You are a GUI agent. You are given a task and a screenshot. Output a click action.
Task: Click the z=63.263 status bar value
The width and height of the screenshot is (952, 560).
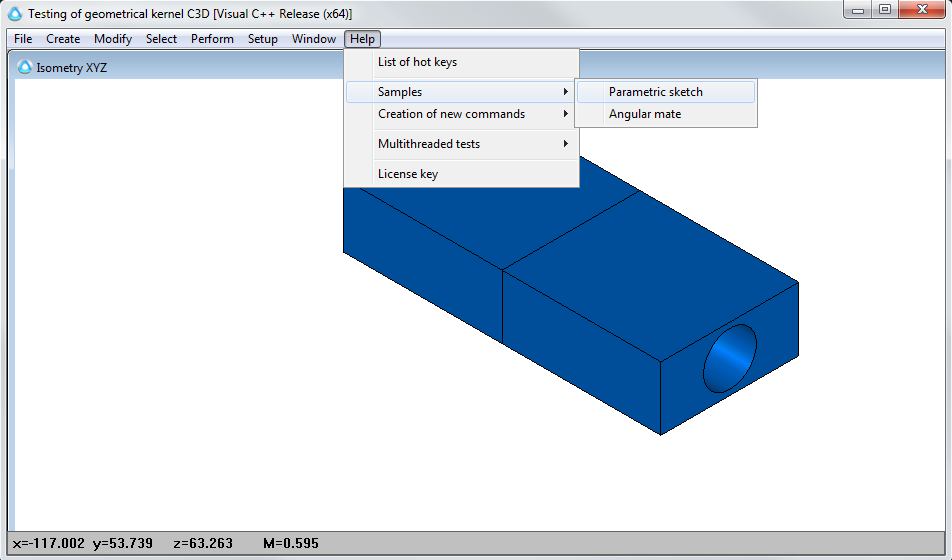203,544
